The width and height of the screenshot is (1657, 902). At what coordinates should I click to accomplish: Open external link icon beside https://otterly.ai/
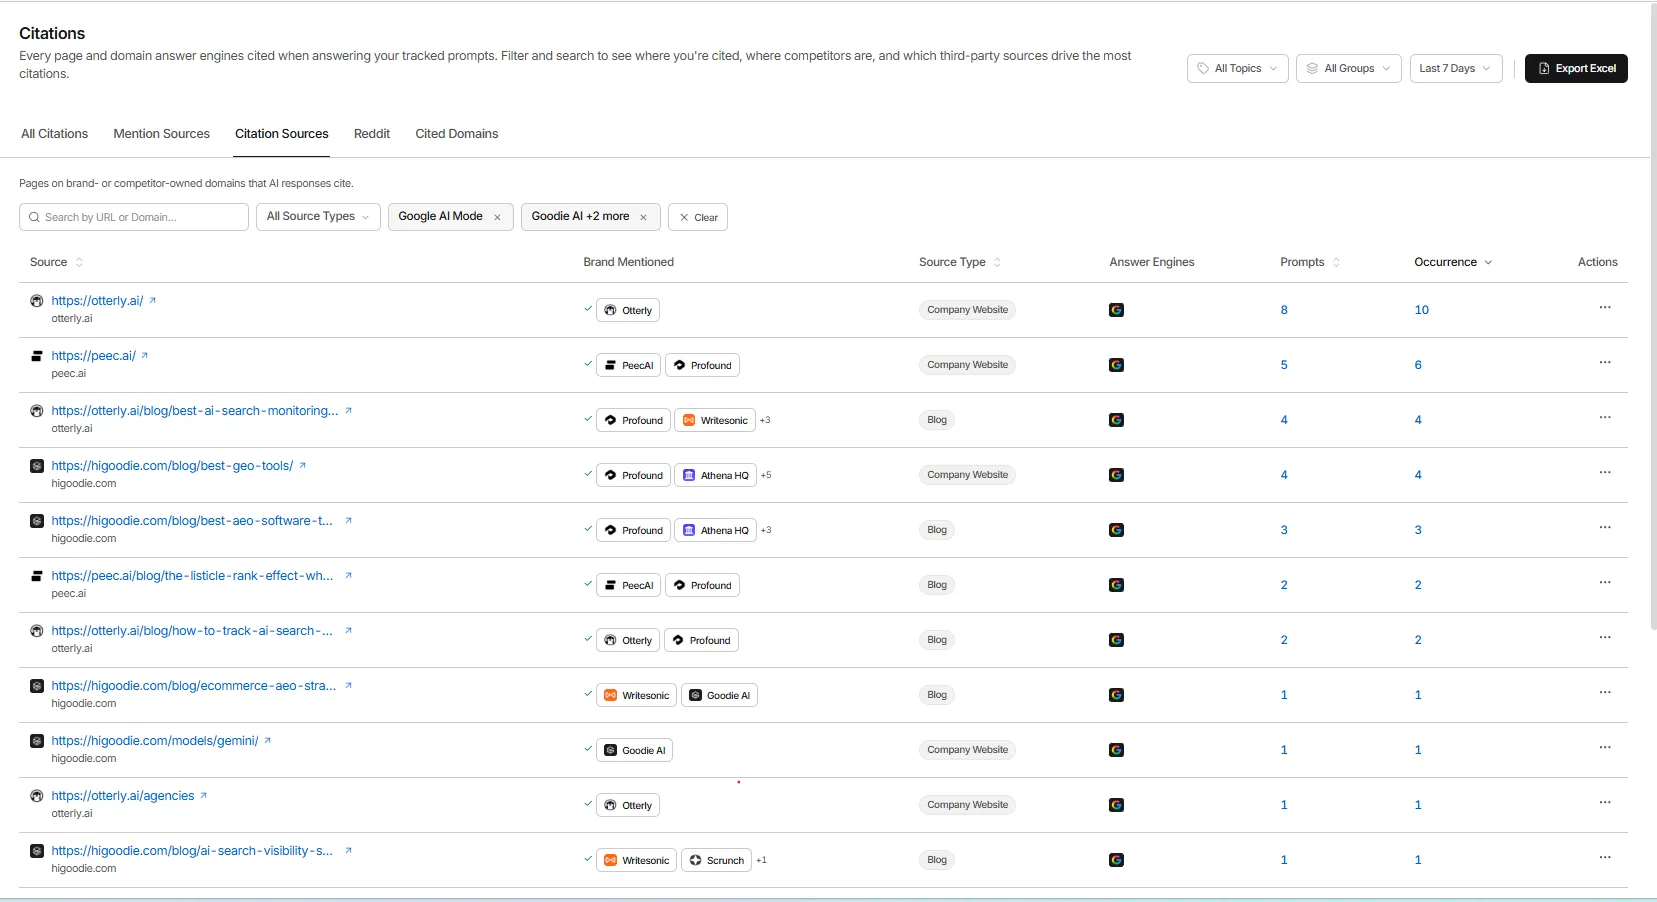tap(152, 300)
